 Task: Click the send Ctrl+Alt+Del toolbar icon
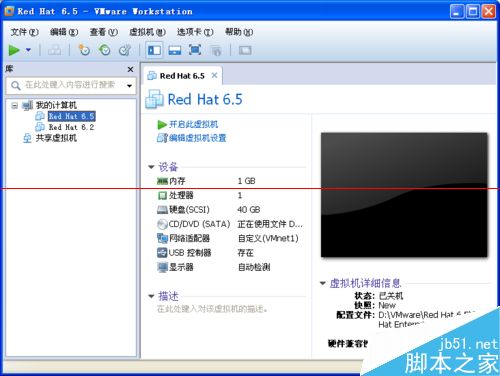pos(54,50)
